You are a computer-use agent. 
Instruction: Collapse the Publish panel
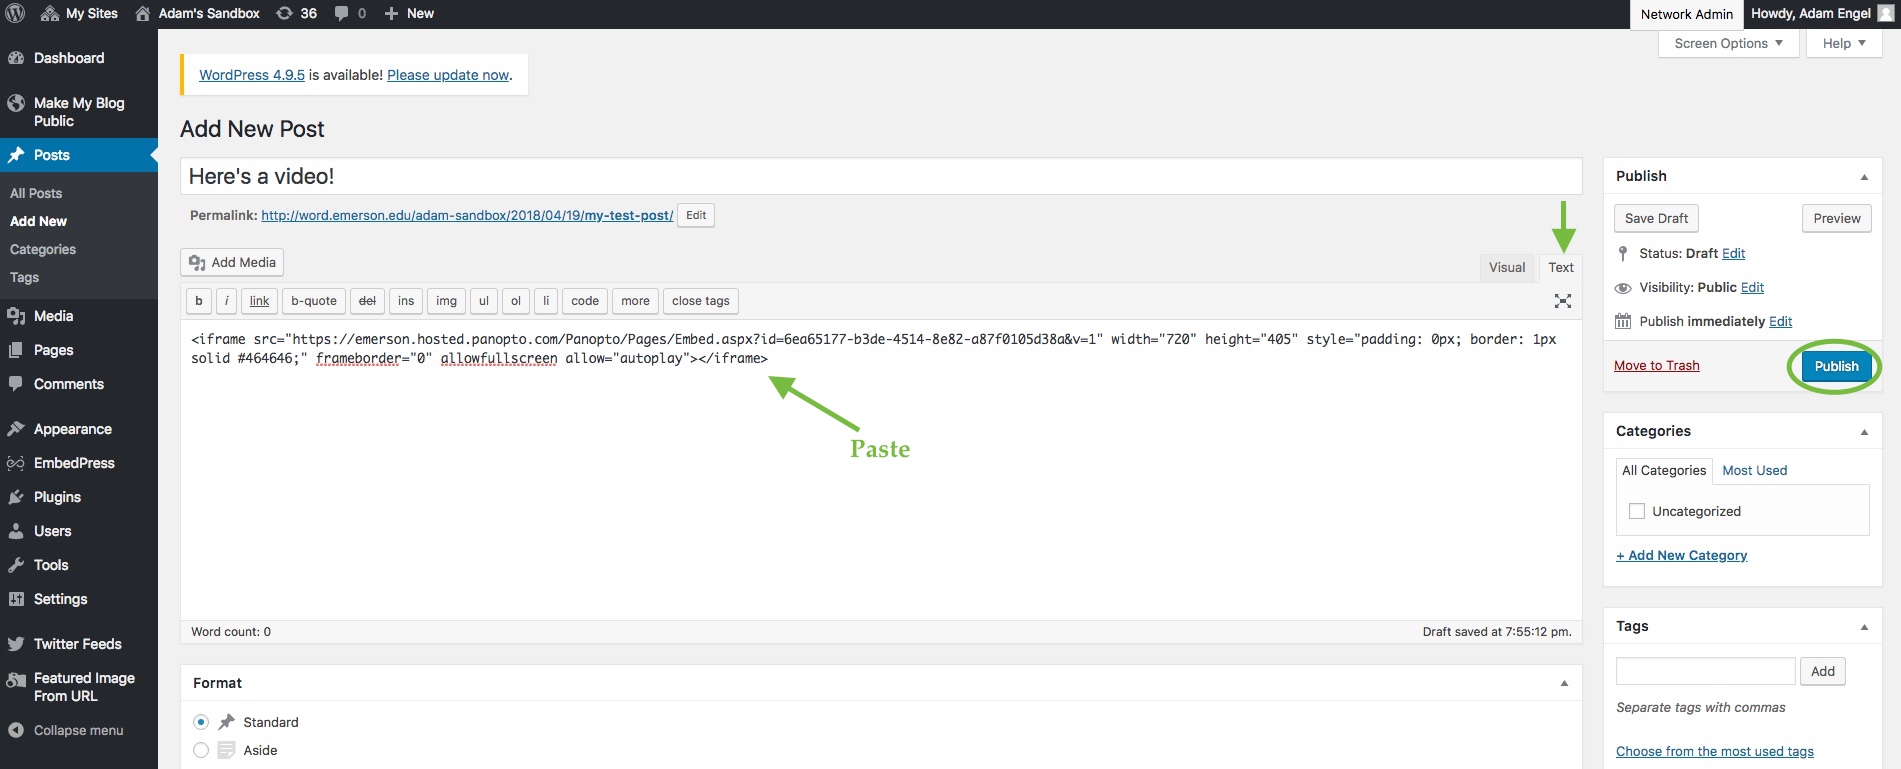click(1864, 177)
